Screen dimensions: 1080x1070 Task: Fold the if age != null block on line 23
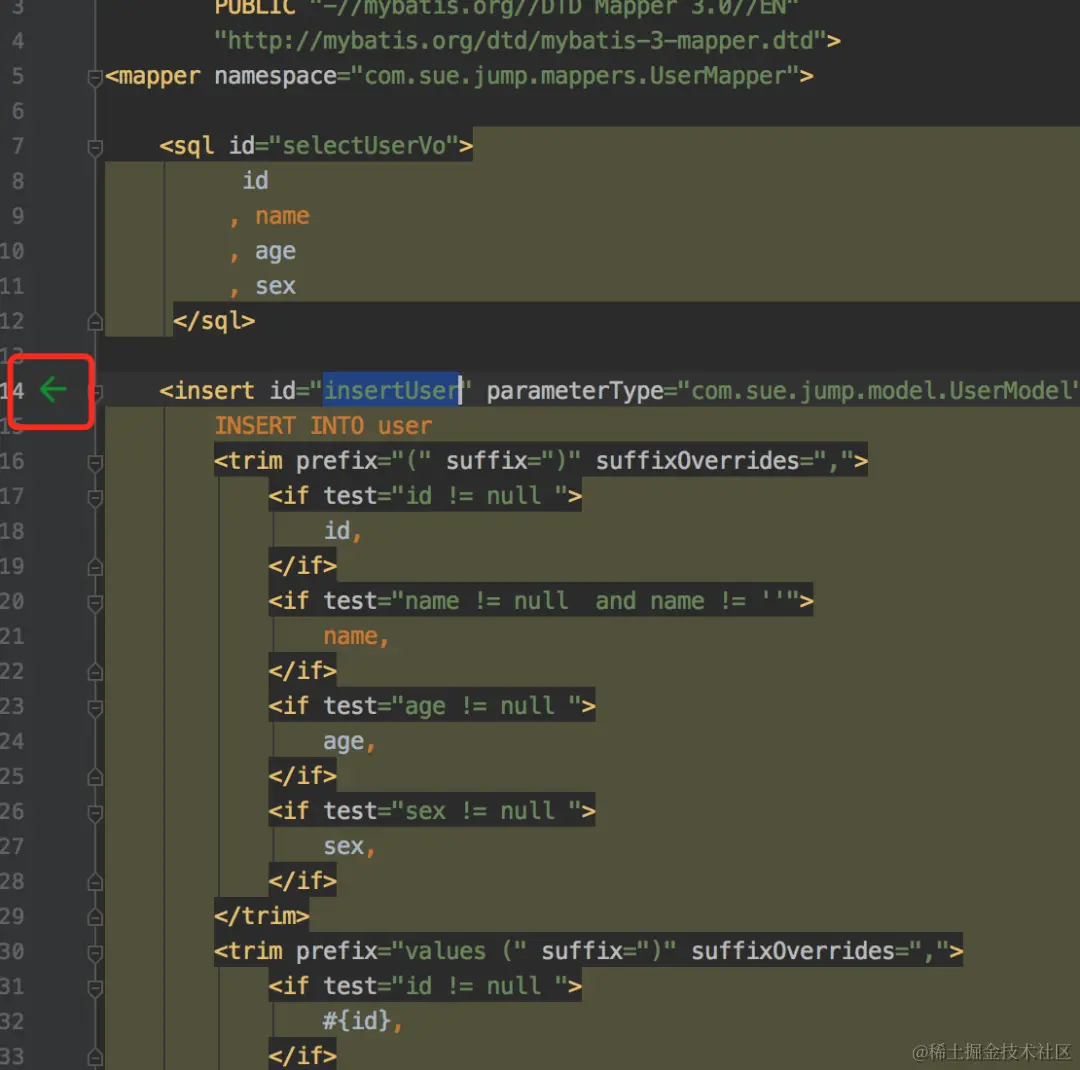tap(95, 708)
